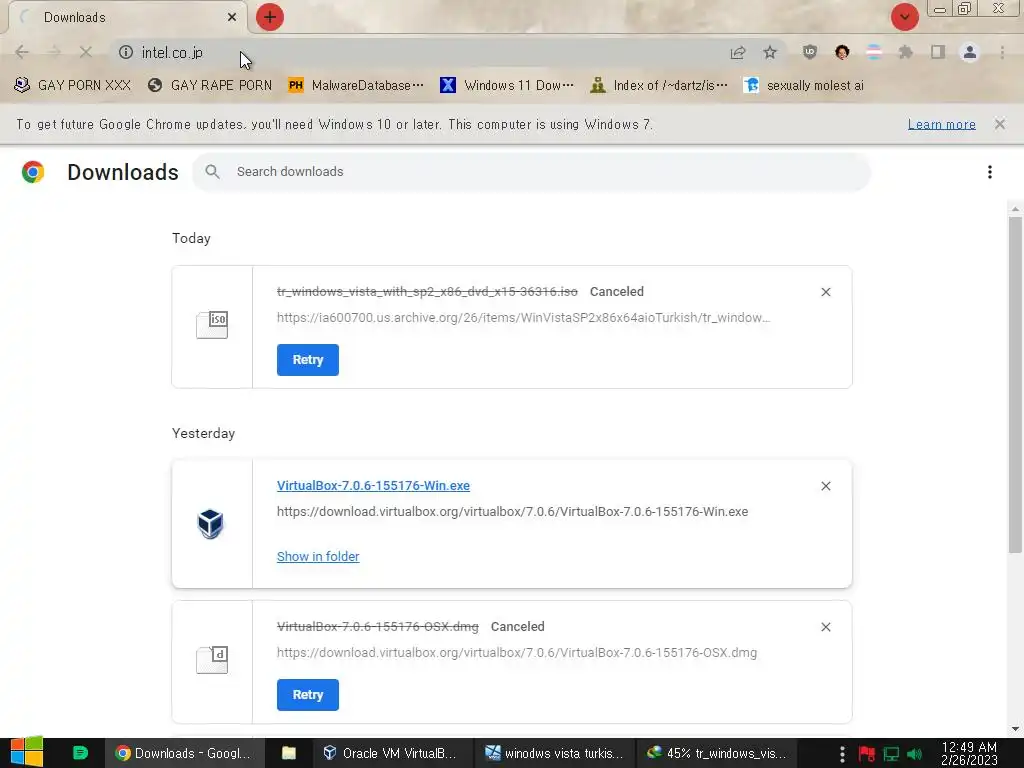Open the Index of /~dartz/is… bookmark
Screen dimensions: 1024x768
tap(658, 86)
